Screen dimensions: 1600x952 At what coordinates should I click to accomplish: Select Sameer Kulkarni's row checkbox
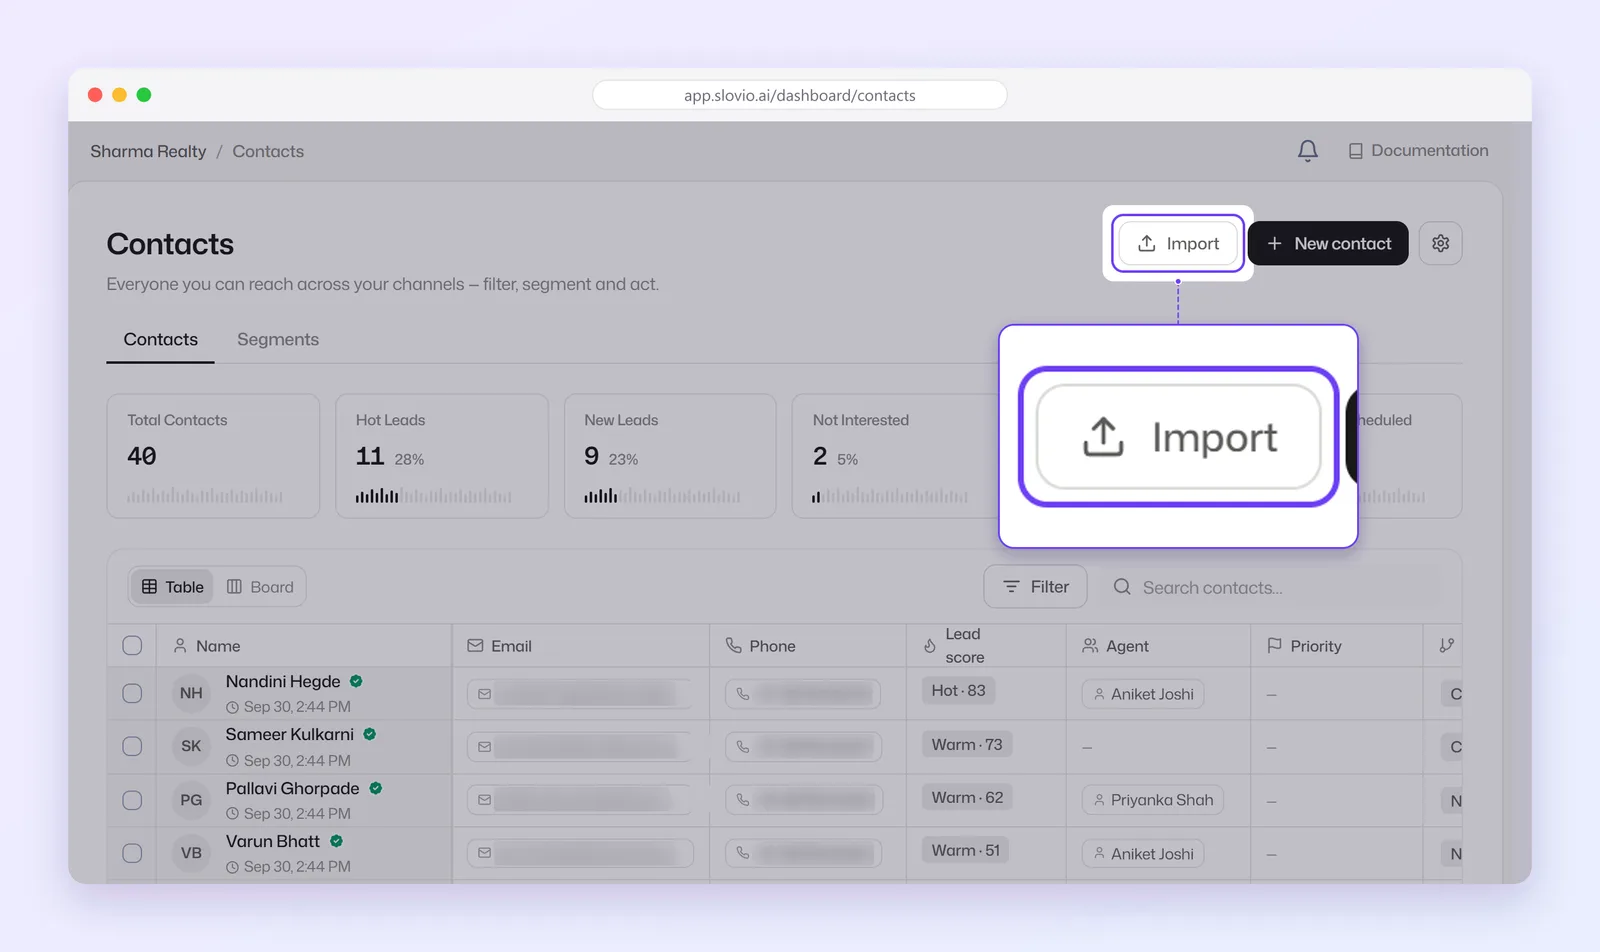click(132, 746)
